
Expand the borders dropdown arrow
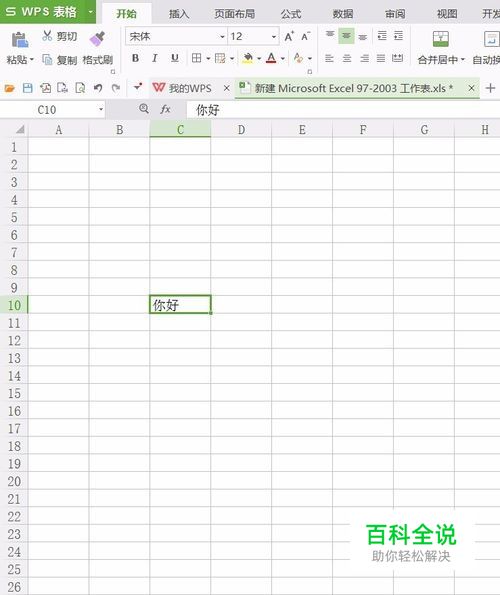point(208,58)
